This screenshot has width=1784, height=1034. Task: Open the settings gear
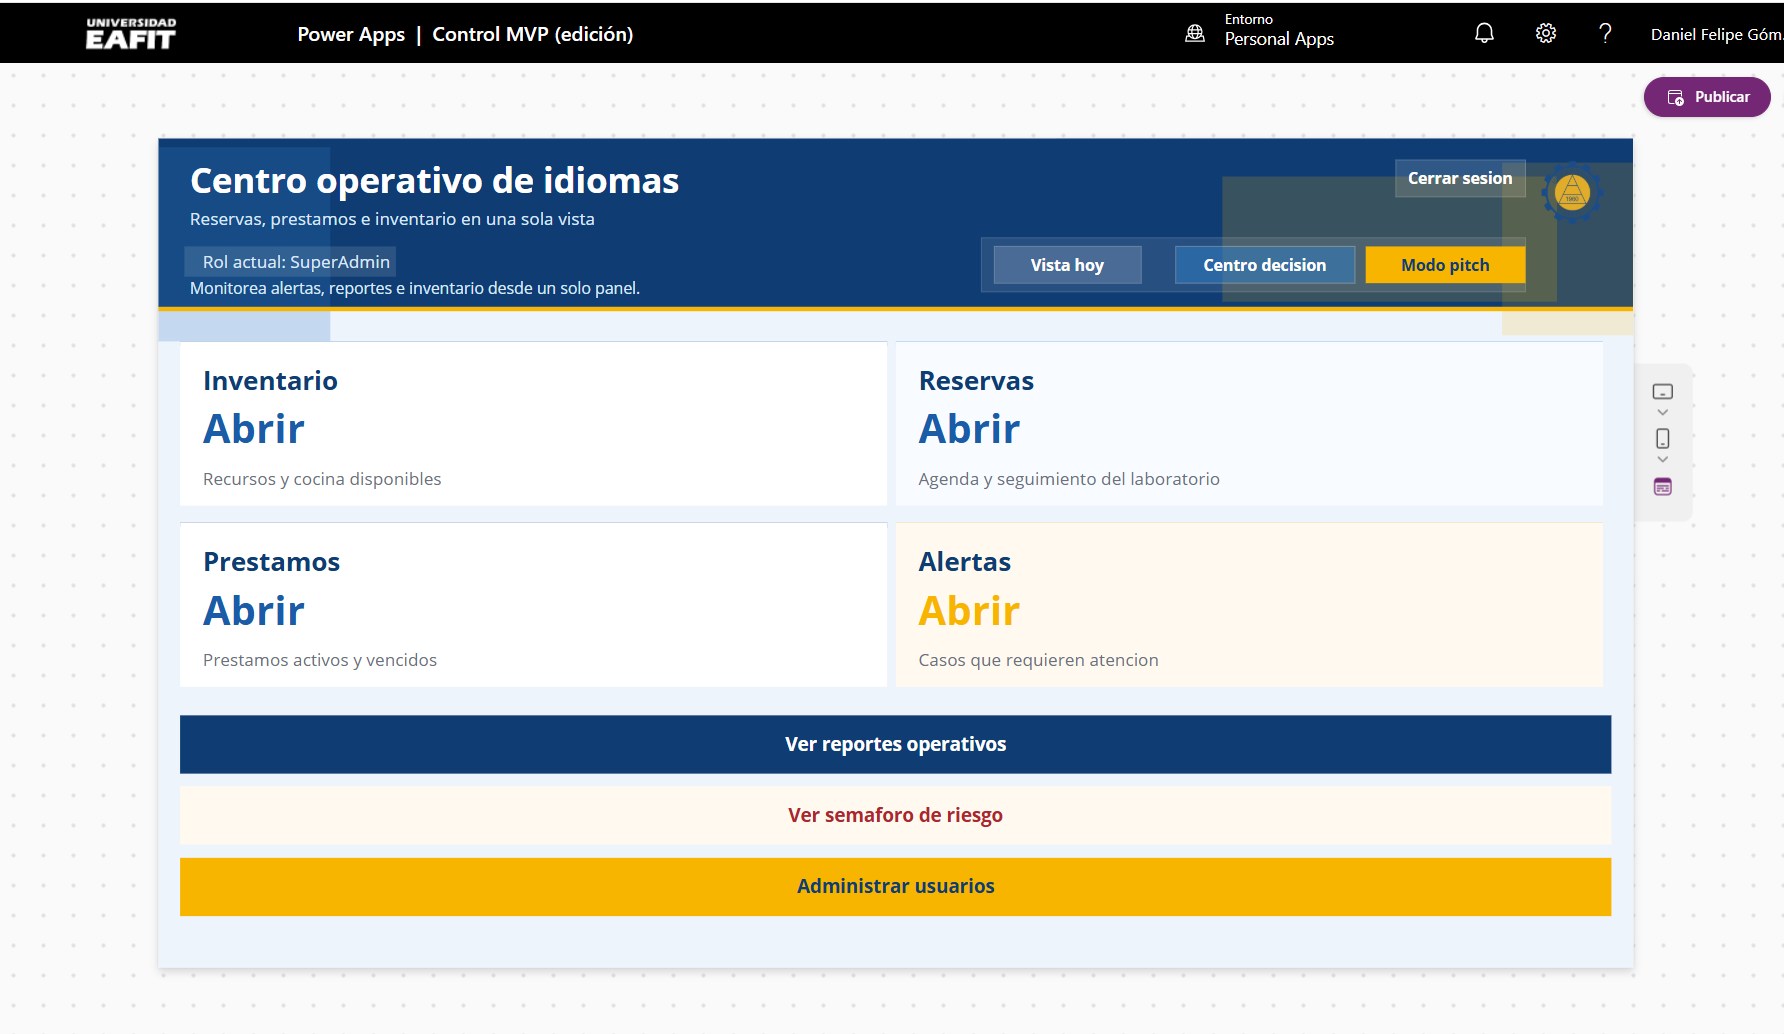click(x=1546, y=33)
